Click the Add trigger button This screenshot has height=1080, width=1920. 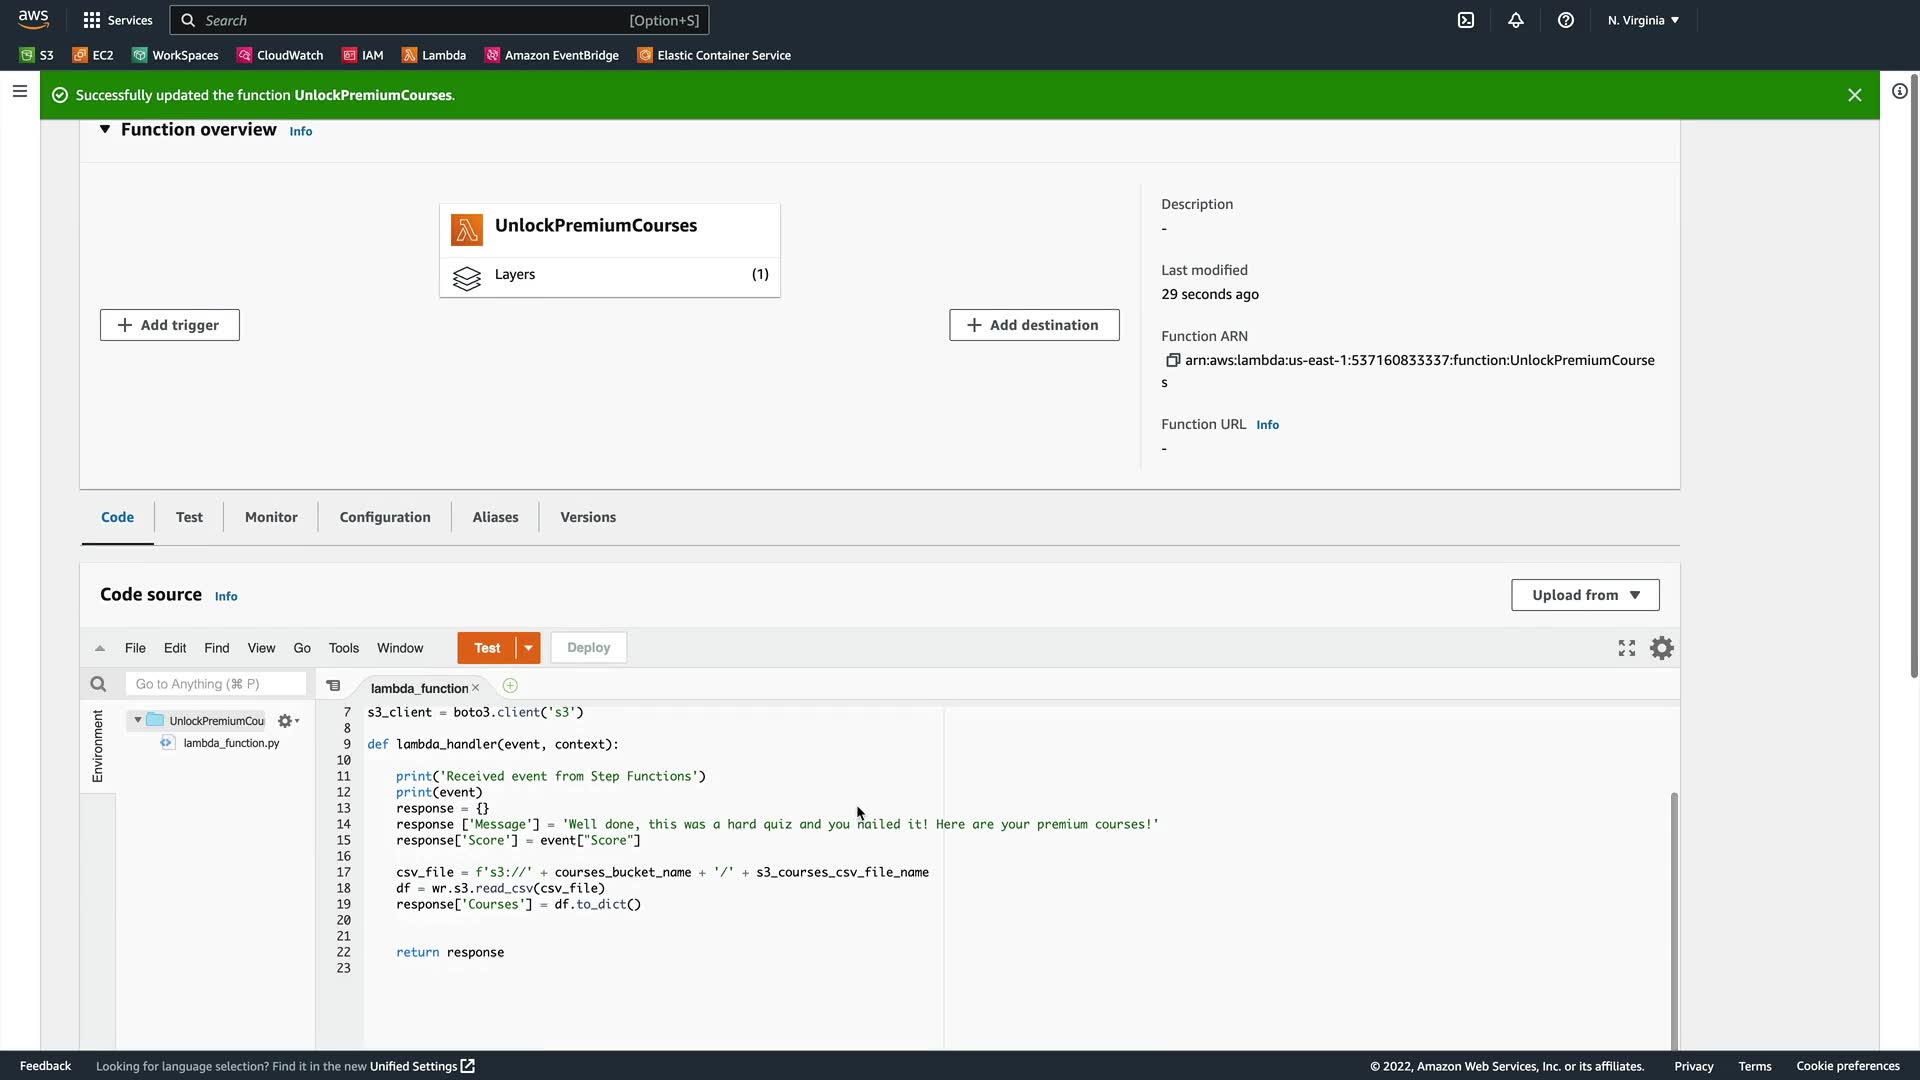(169, 325)
